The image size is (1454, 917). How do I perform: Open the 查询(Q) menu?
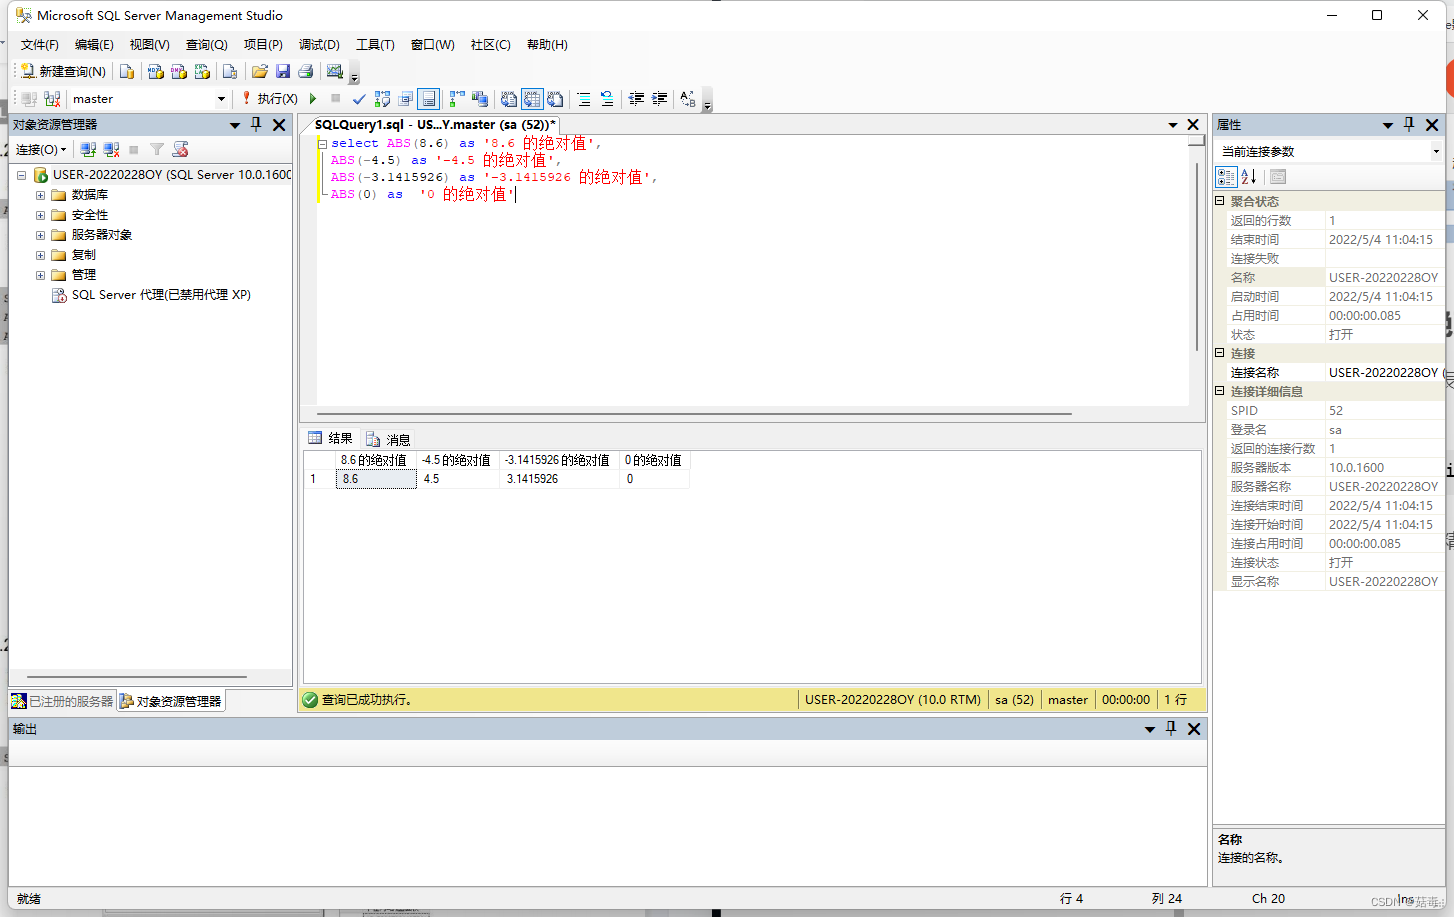[206, 45]
